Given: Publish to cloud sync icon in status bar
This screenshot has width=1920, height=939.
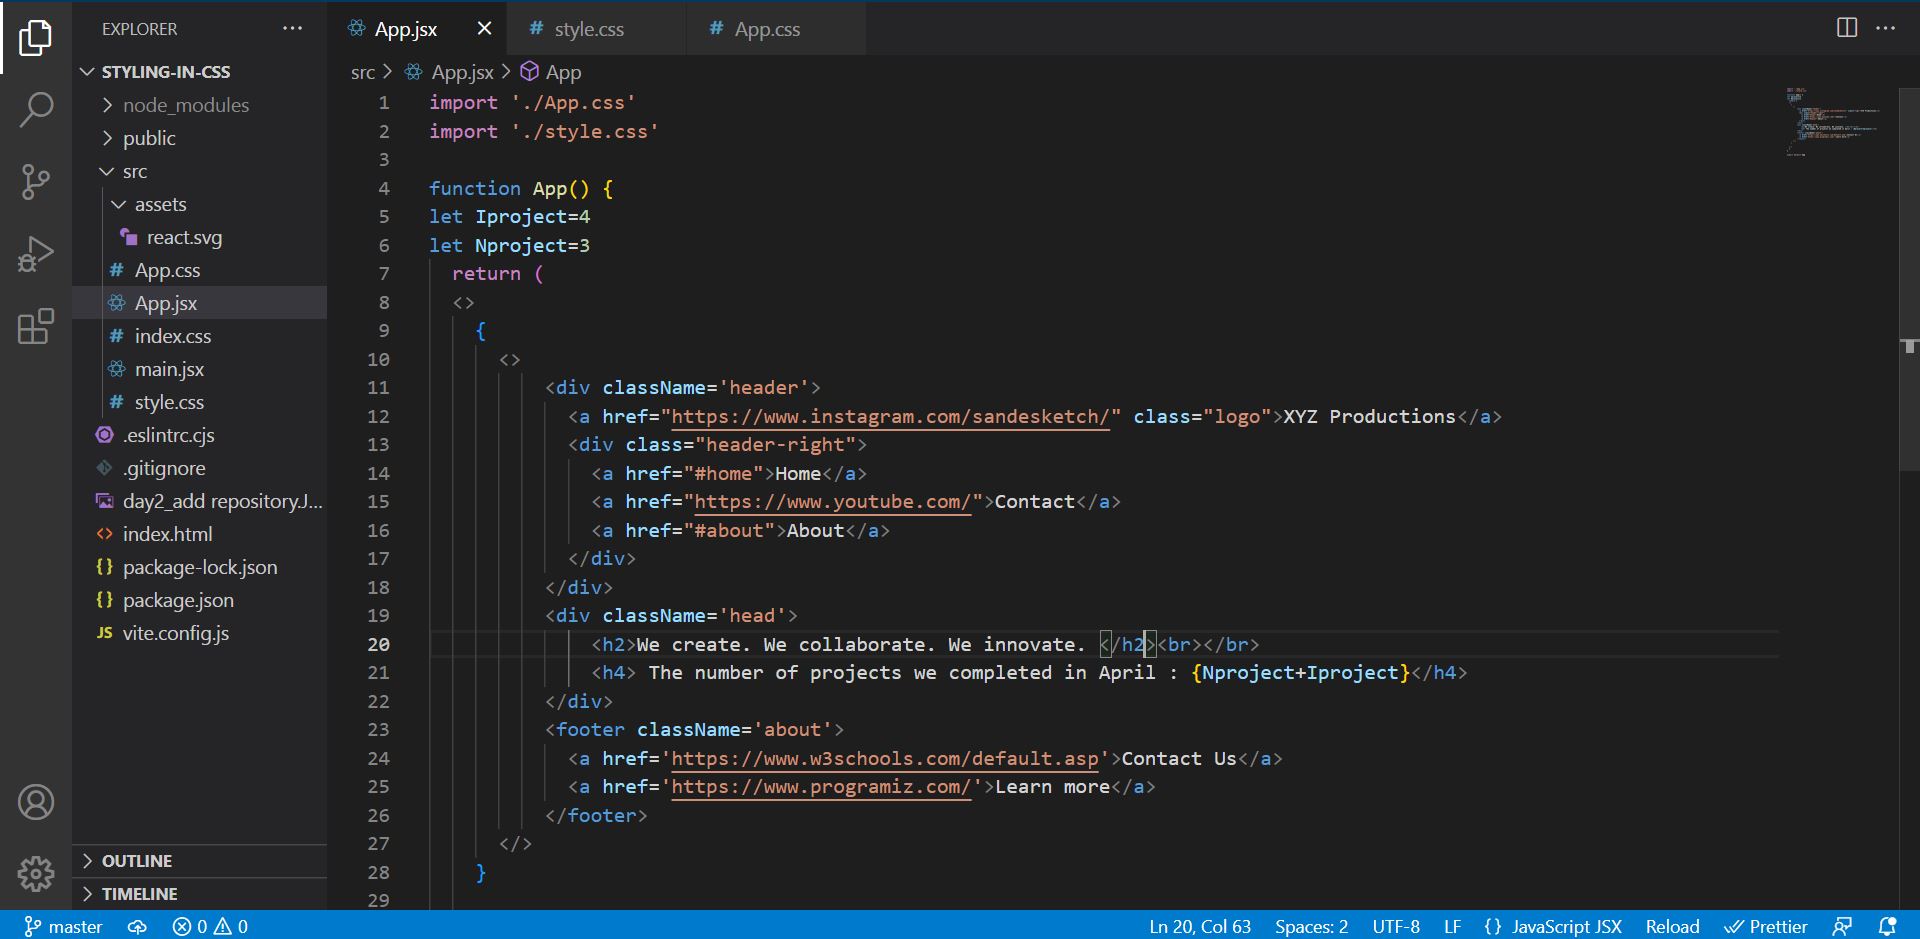Looking at the screenshot, I should pos(138,927).
